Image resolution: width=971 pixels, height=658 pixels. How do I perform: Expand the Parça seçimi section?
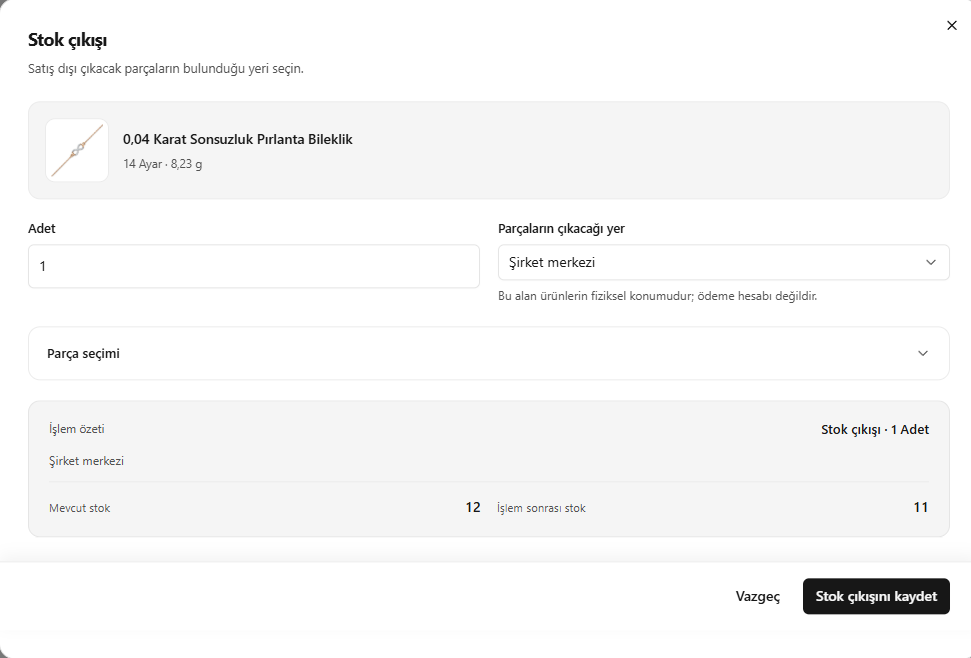click(489, 353)
